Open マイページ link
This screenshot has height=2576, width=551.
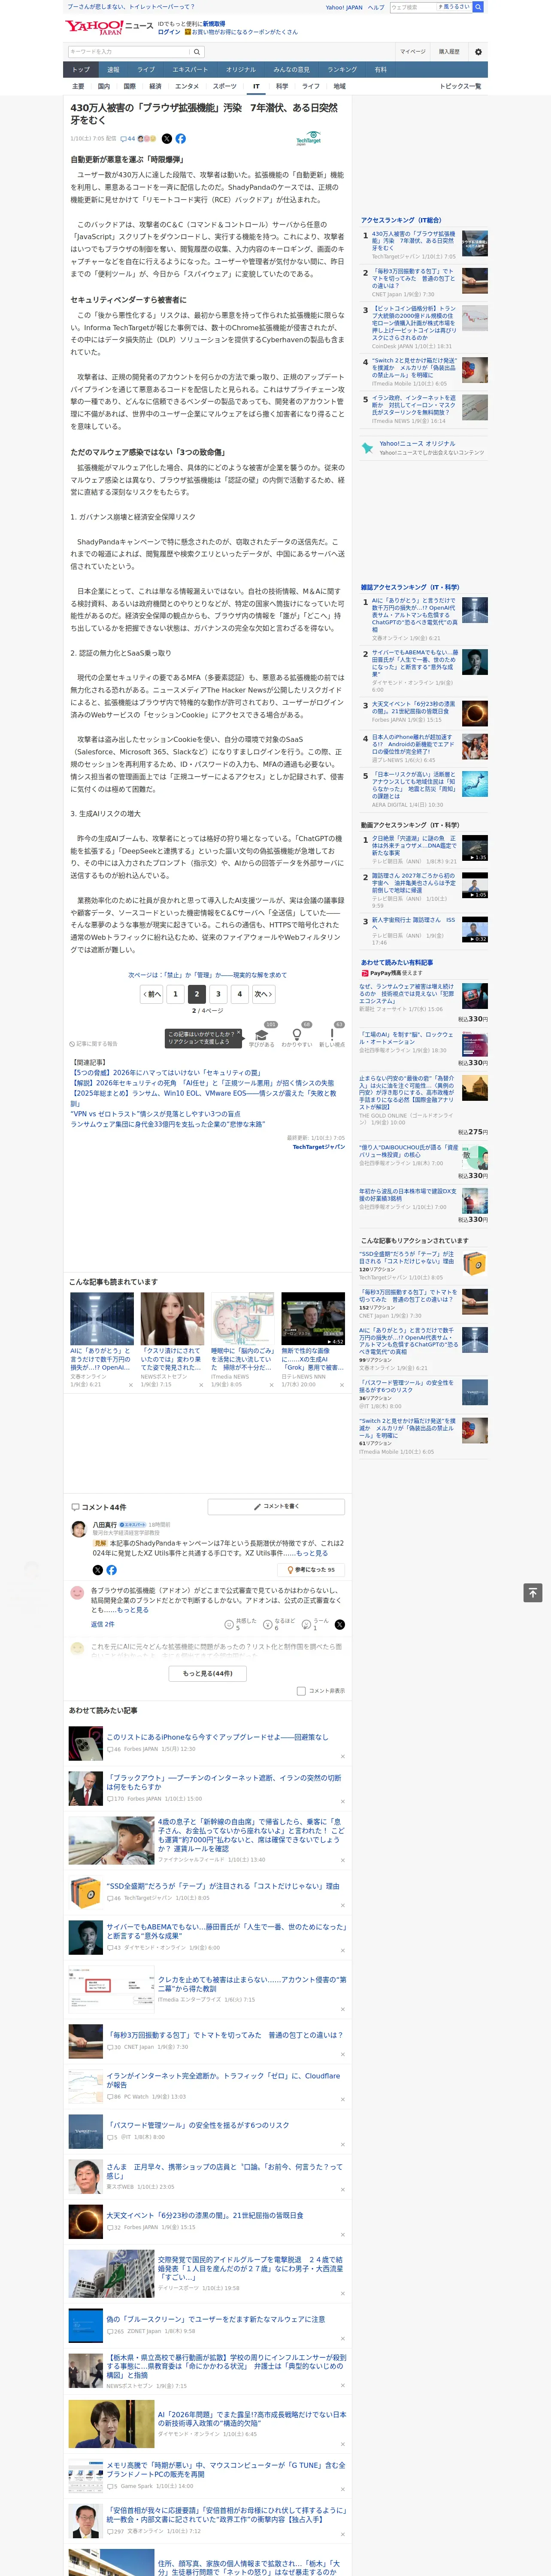point(413,52)
